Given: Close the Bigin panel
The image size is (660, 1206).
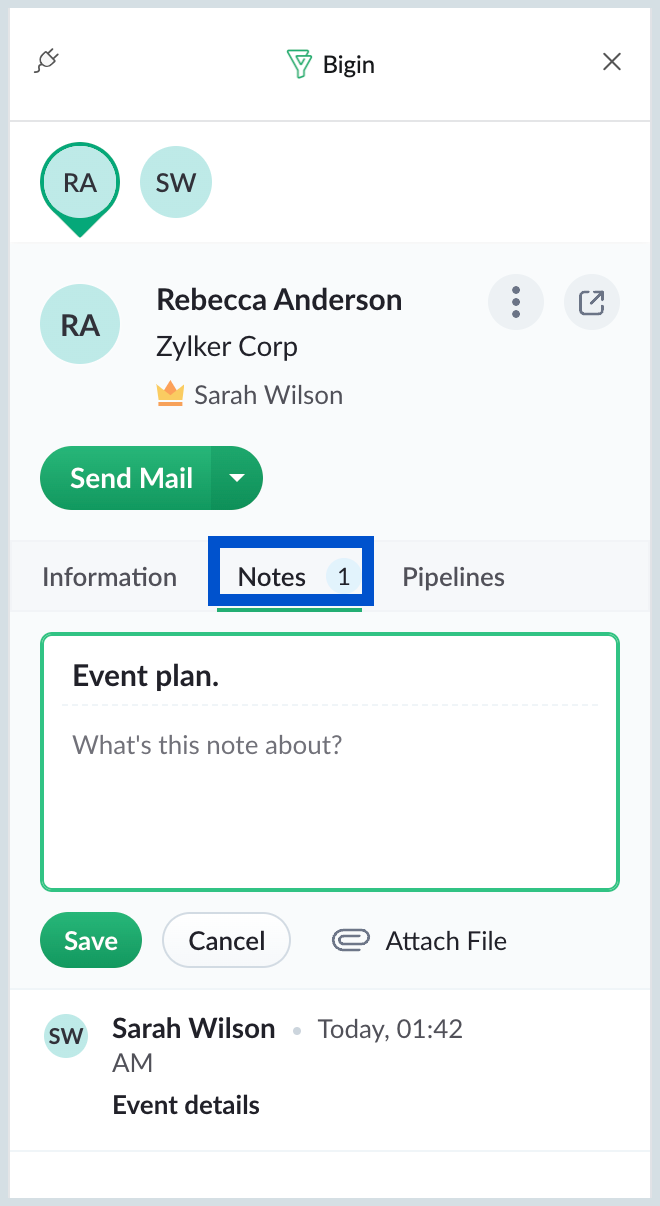Looking at the screenshot, I should click(612, 62).
